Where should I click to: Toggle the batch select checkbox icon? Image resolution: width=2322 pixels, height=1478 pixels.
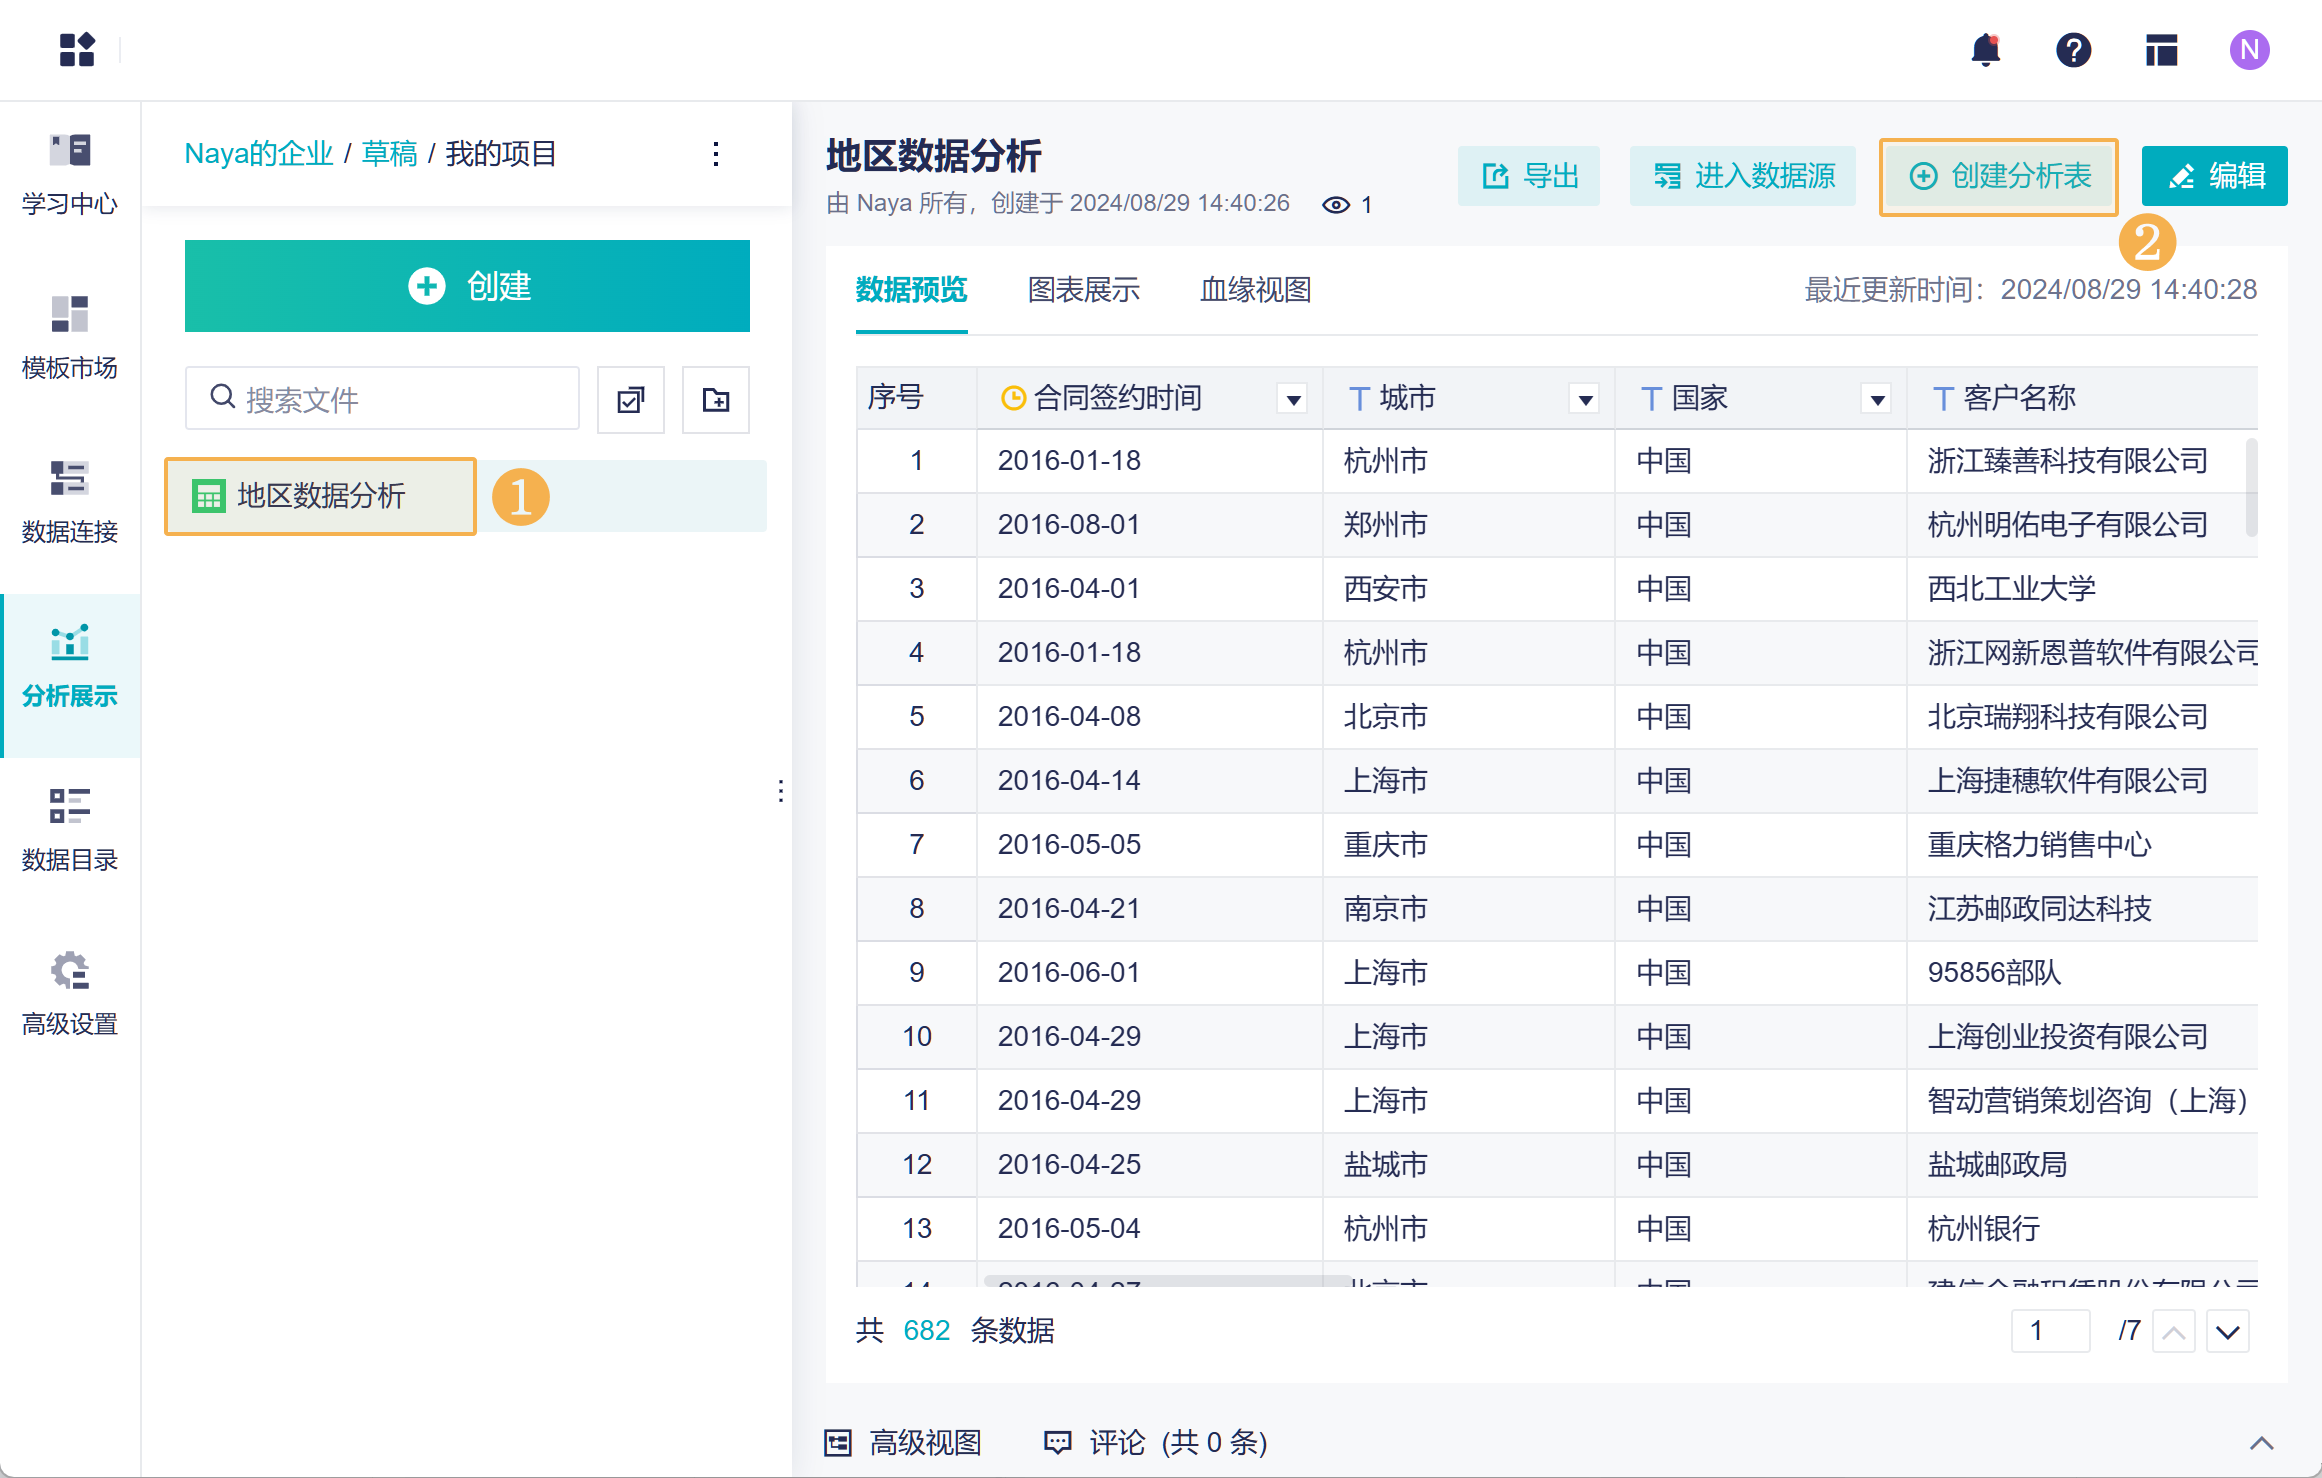(630, 400)
